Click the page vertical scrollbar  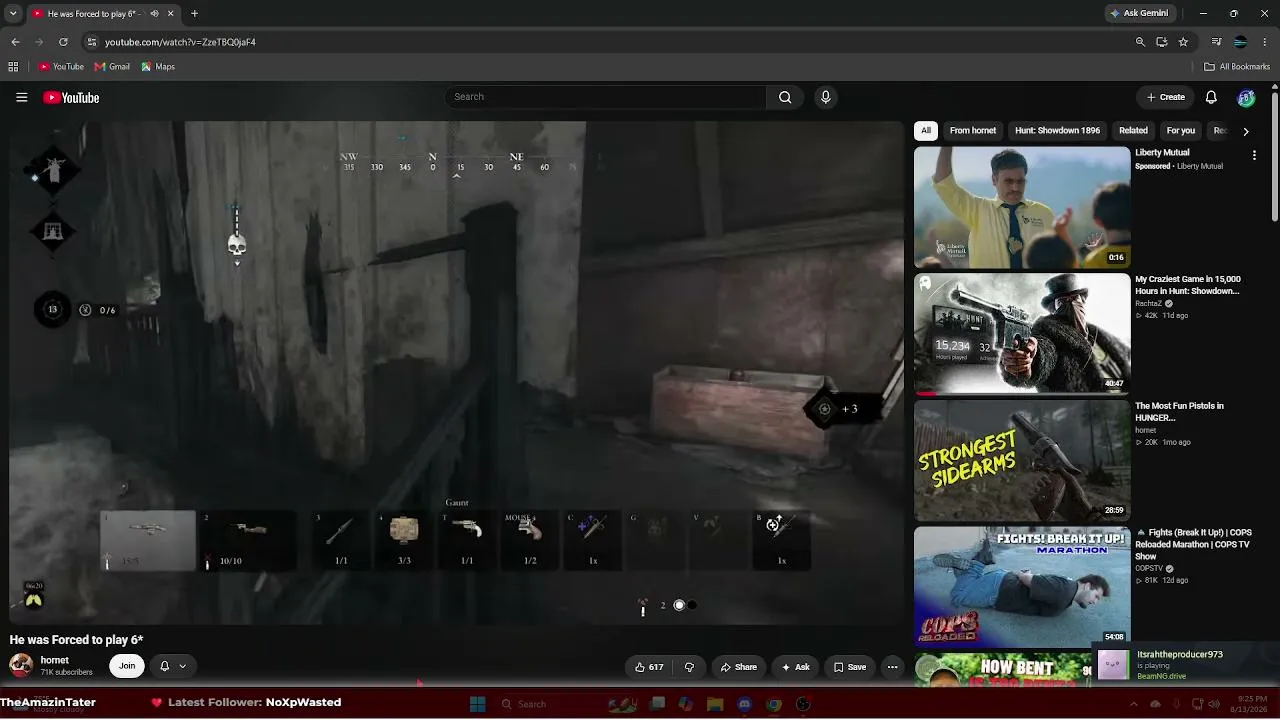pyautogui.click(x=1275, y=155)
